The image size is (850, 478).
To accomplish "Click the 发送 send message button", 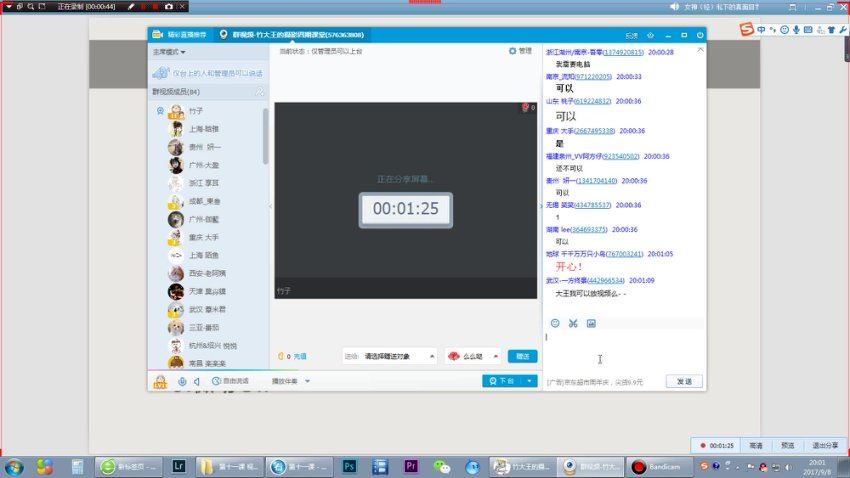I will [x=684, y=381].
